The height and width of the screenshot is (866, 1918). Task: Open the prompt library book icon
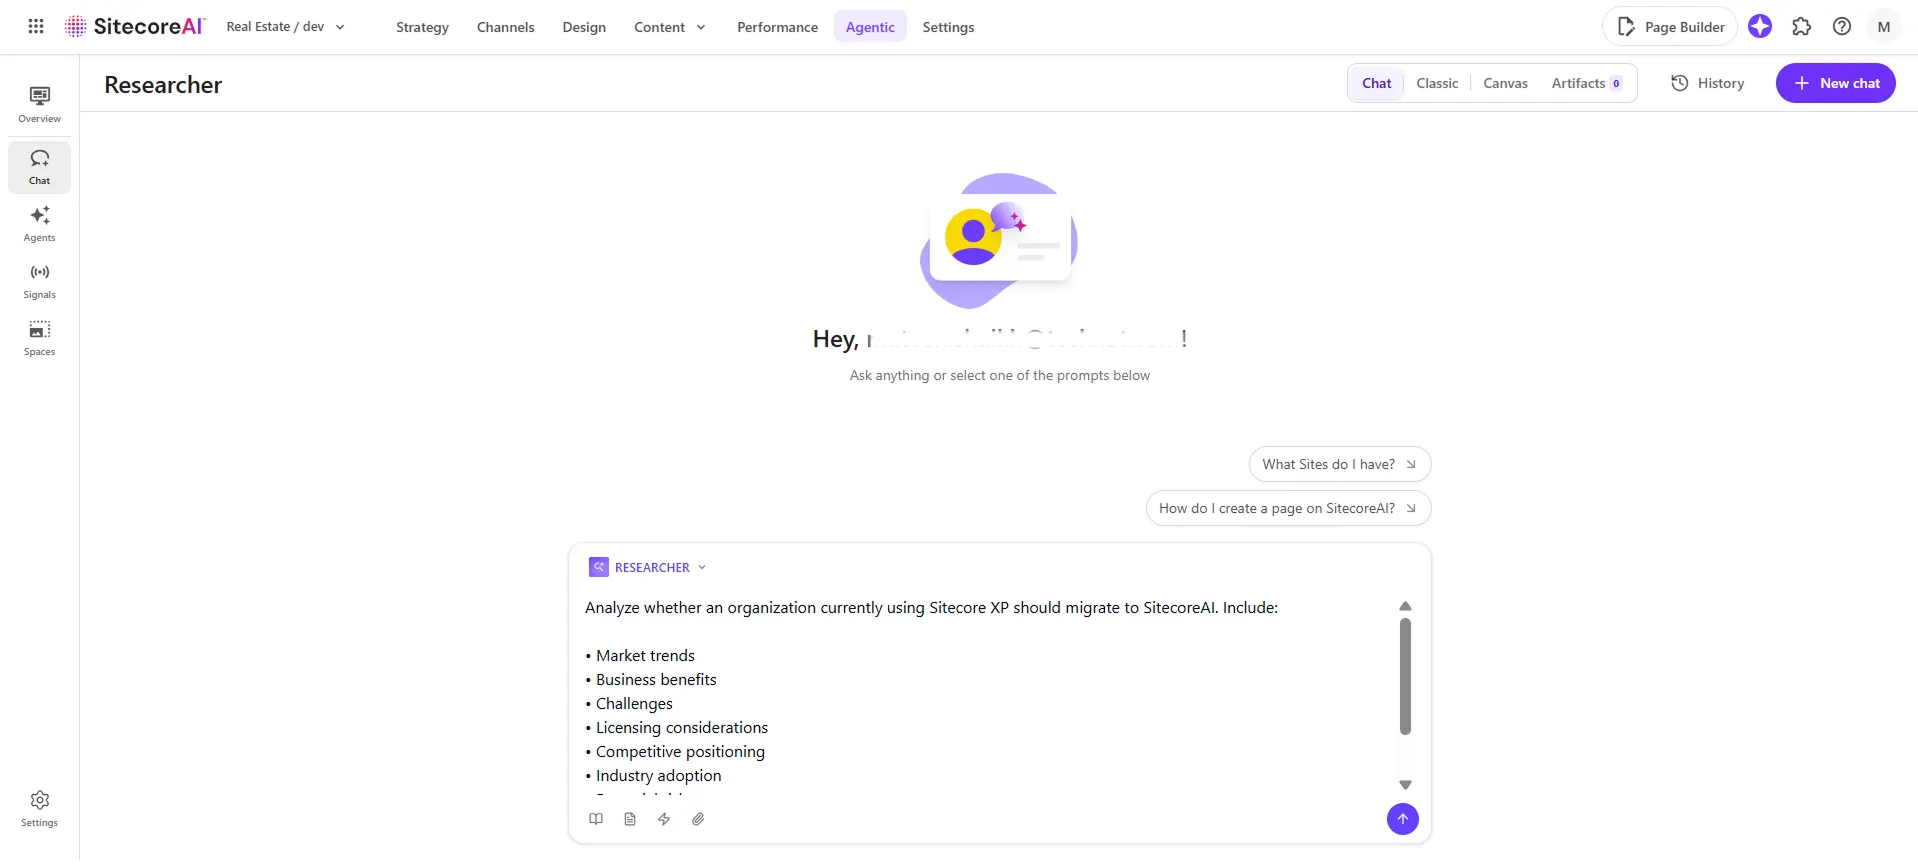[x=596, y=819]
